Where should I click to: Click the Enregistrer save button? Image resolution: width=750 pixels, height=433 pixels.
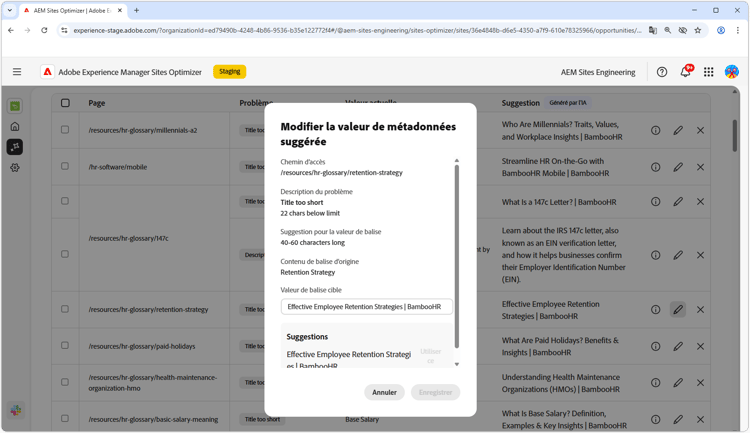[x=435, y=392]
